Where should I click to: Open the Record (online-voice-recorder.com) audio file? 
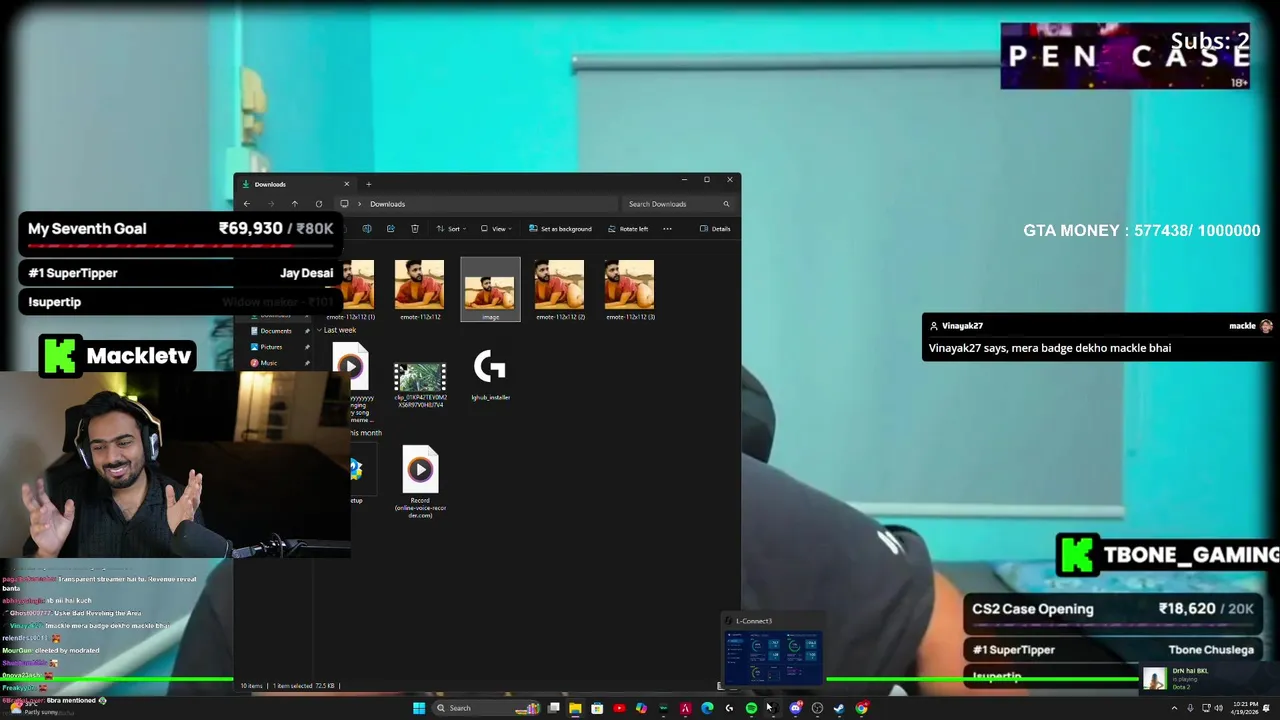tap(420, 481)
